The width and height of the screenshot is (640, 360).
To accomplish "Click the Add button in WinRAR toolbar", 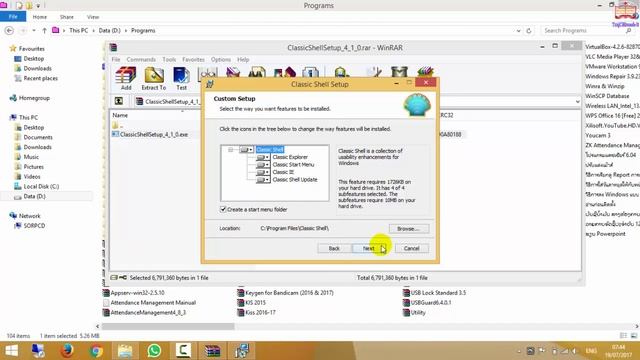I will (x=126, y=78).
